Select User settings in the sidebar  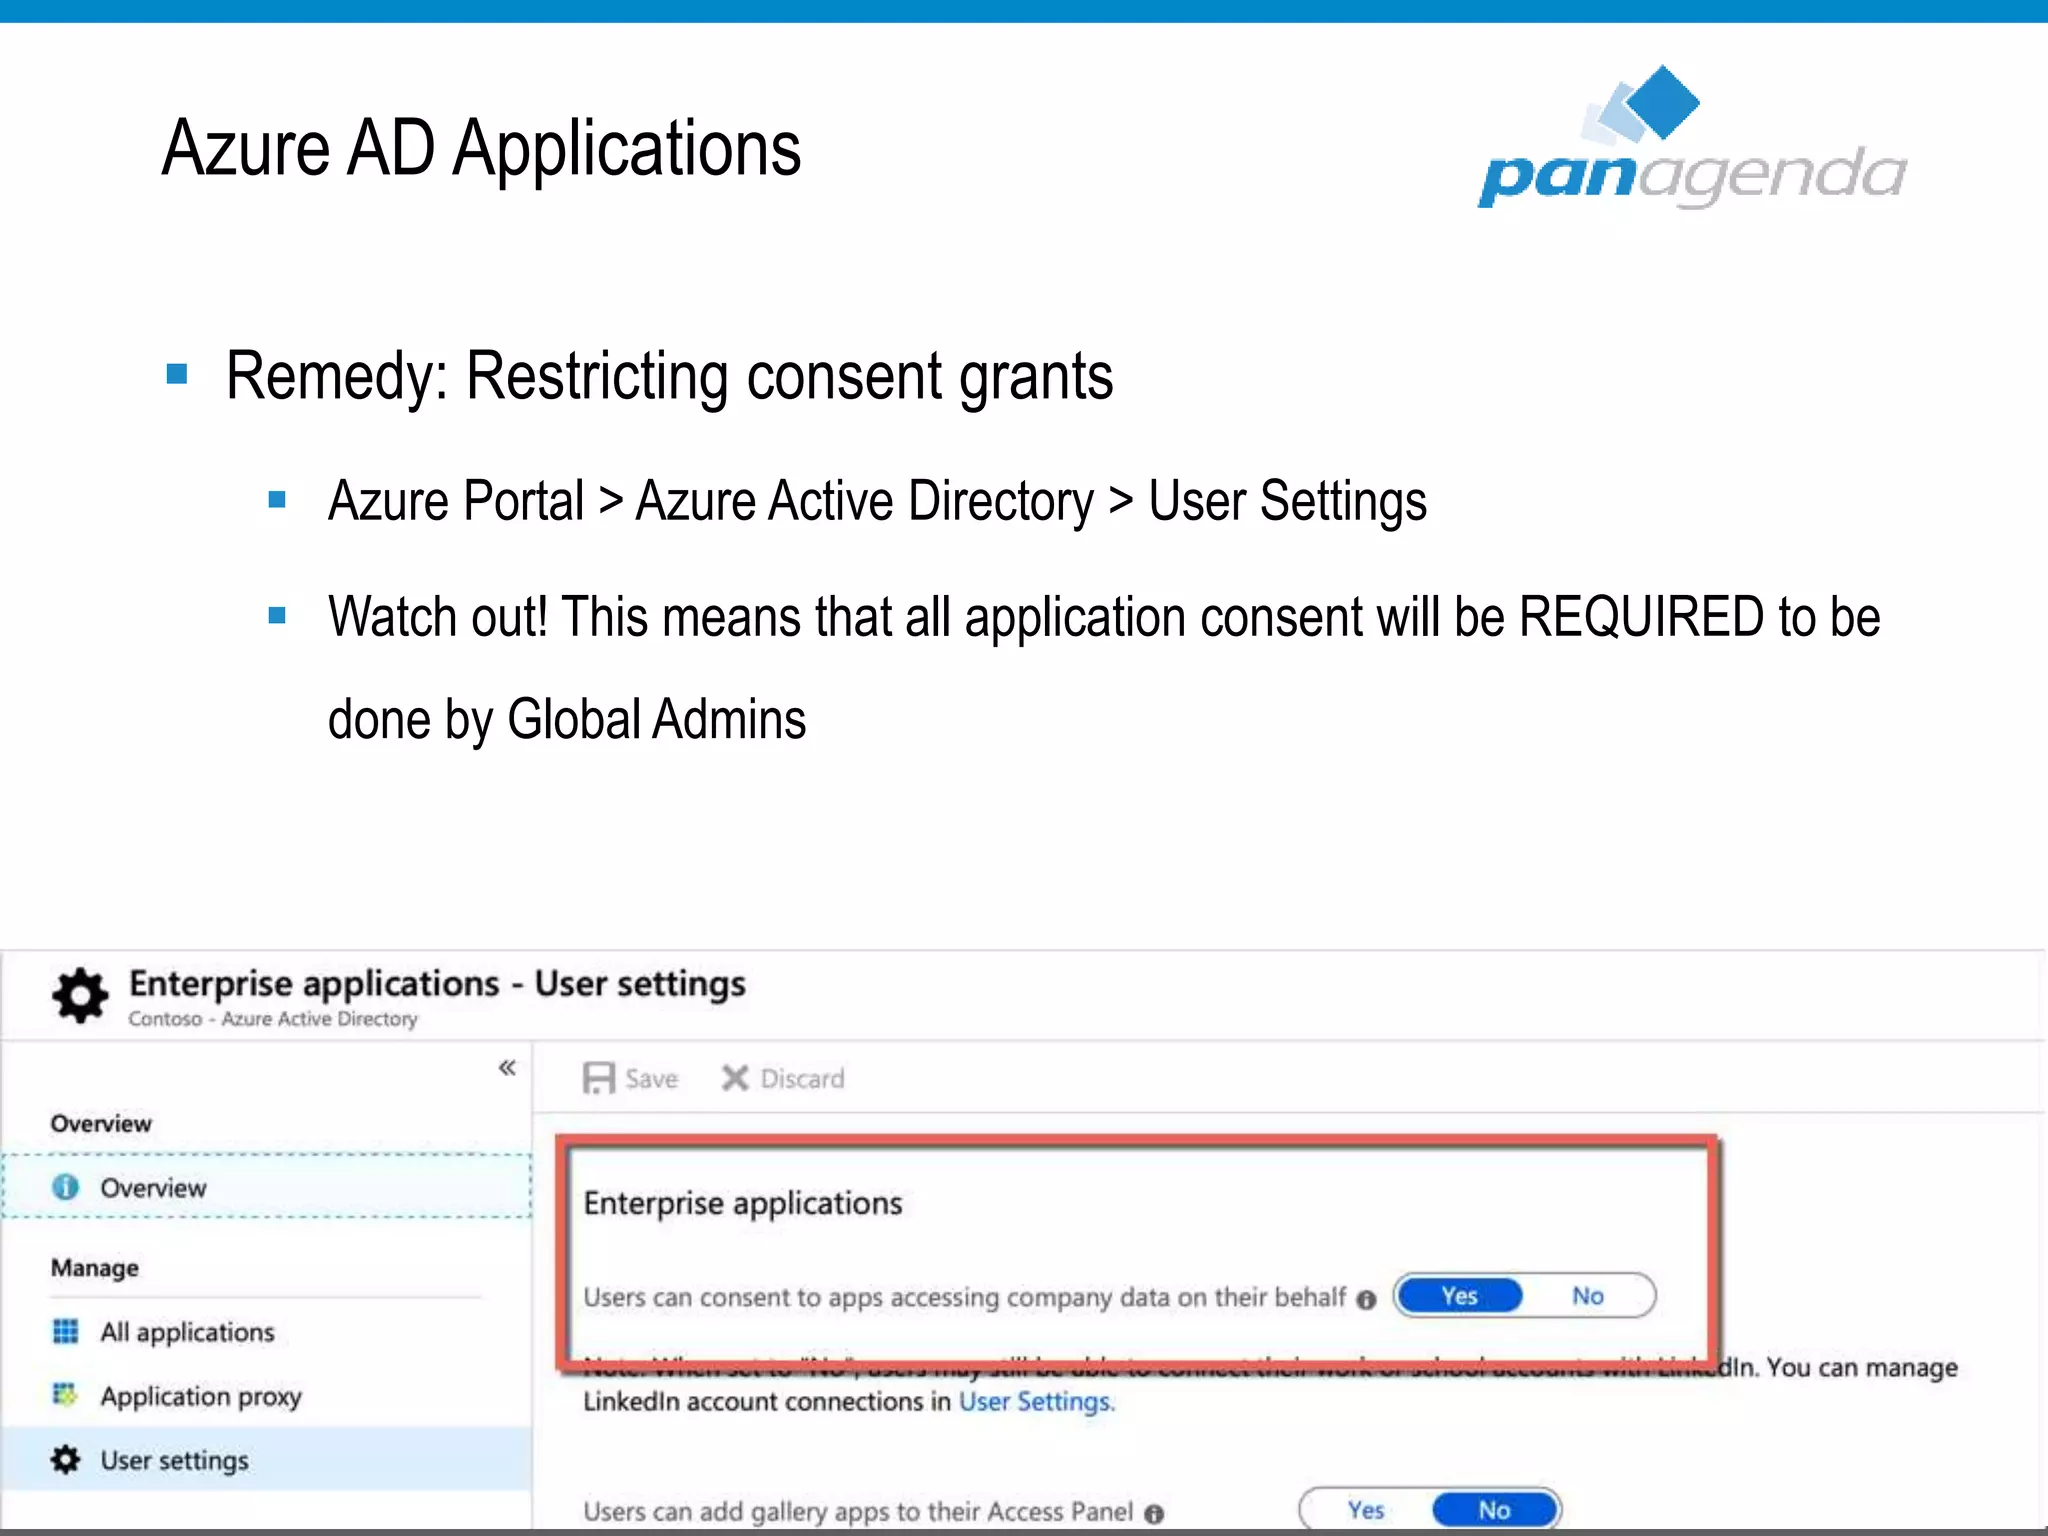(x=266, y=1460)
